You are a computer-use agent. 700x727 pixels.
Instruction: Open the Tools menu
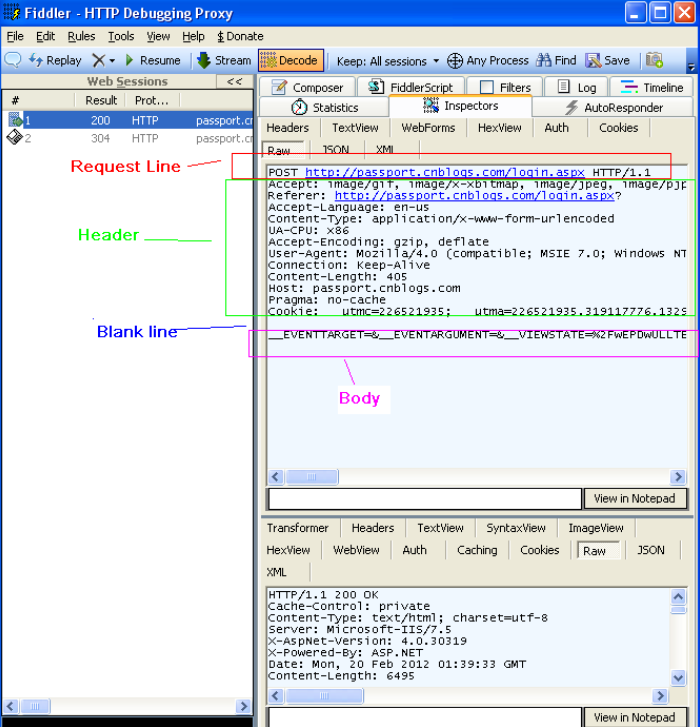tap(121, 36)
